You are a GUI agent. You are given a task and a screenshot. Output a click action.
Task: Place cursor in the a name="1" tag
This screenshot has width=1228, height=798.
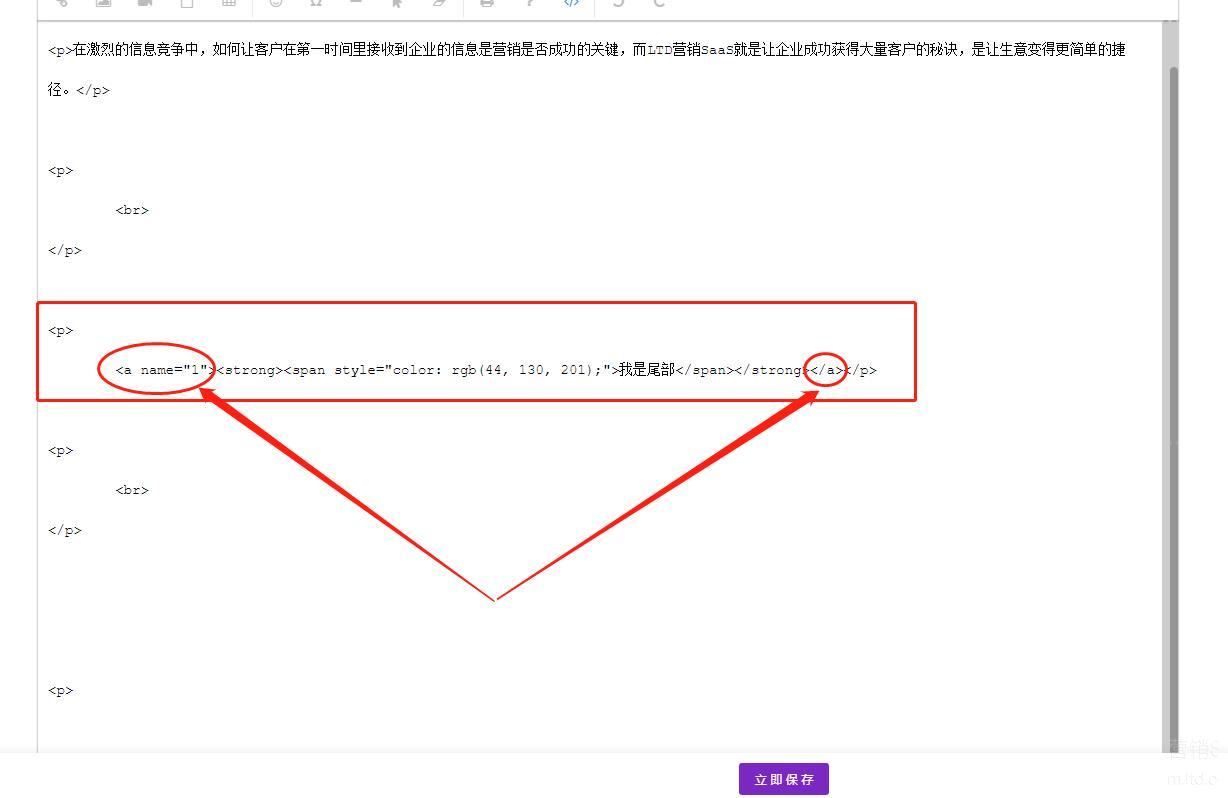160,370
